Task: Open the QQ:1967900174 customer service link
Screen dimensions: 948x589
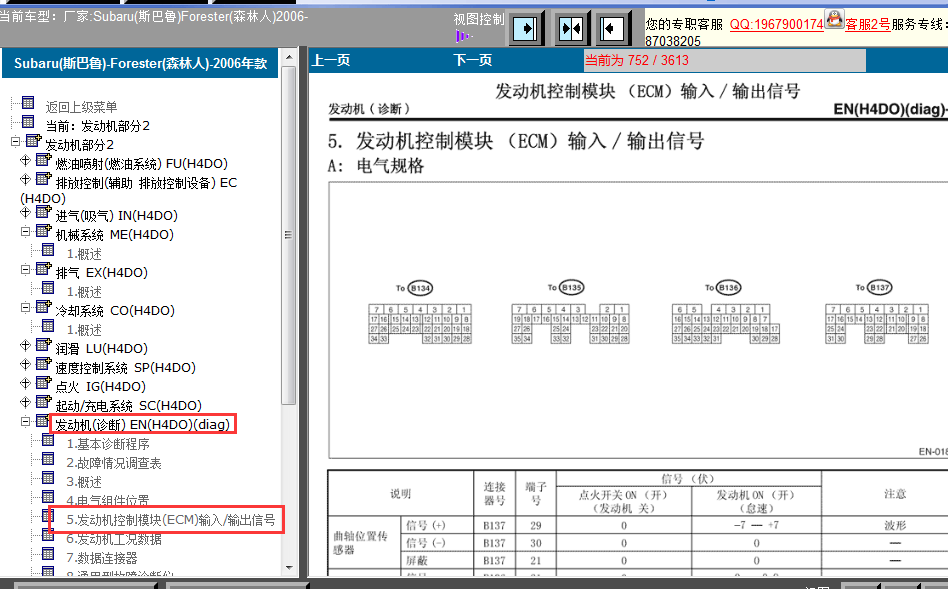Action: click(x=776, y=24)
